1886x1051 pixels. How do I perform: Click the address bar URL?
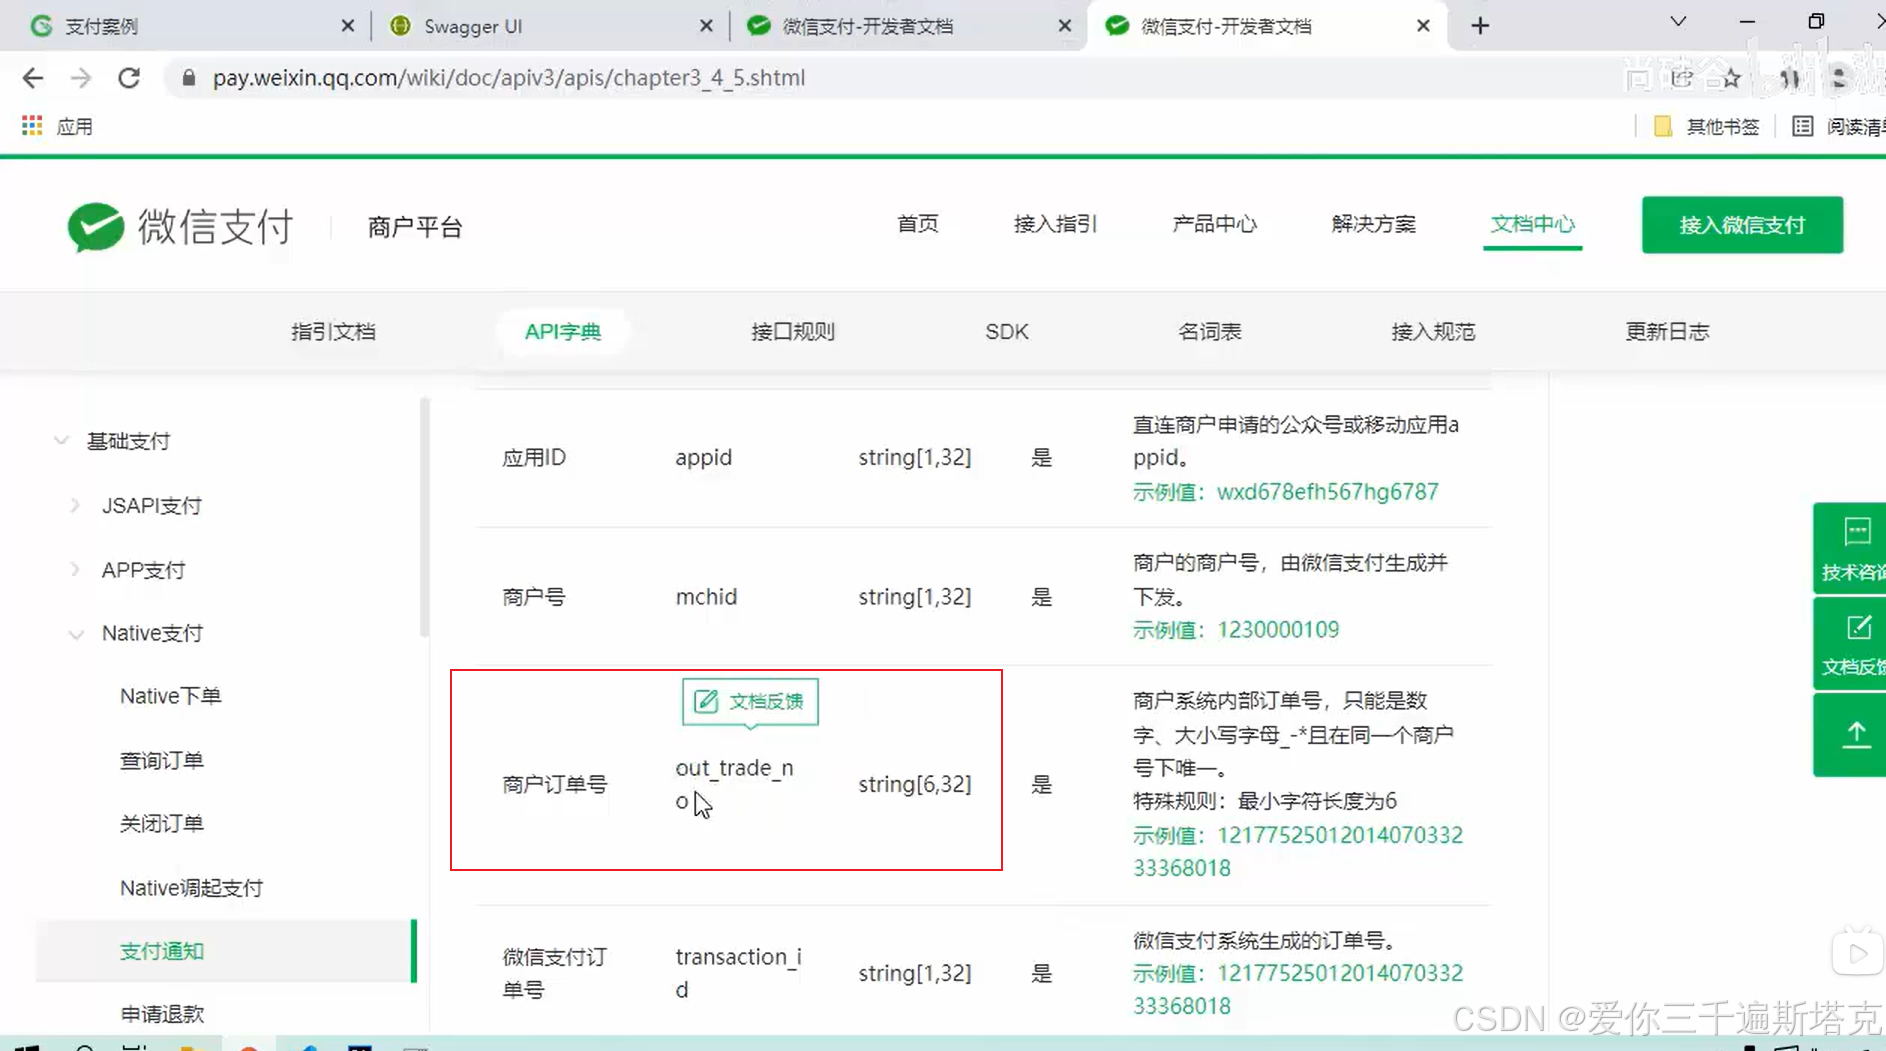(508, 78)
